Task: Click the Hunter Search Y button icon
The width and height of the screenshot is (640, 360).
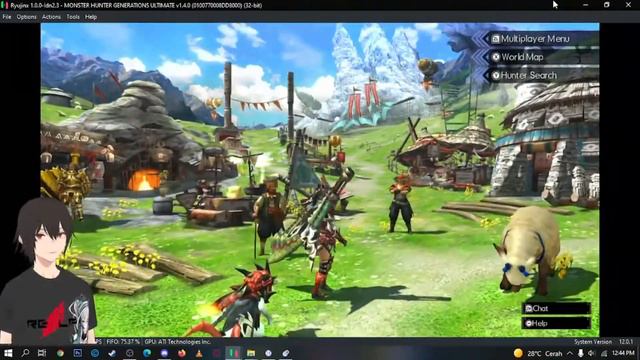Action: 496,76
